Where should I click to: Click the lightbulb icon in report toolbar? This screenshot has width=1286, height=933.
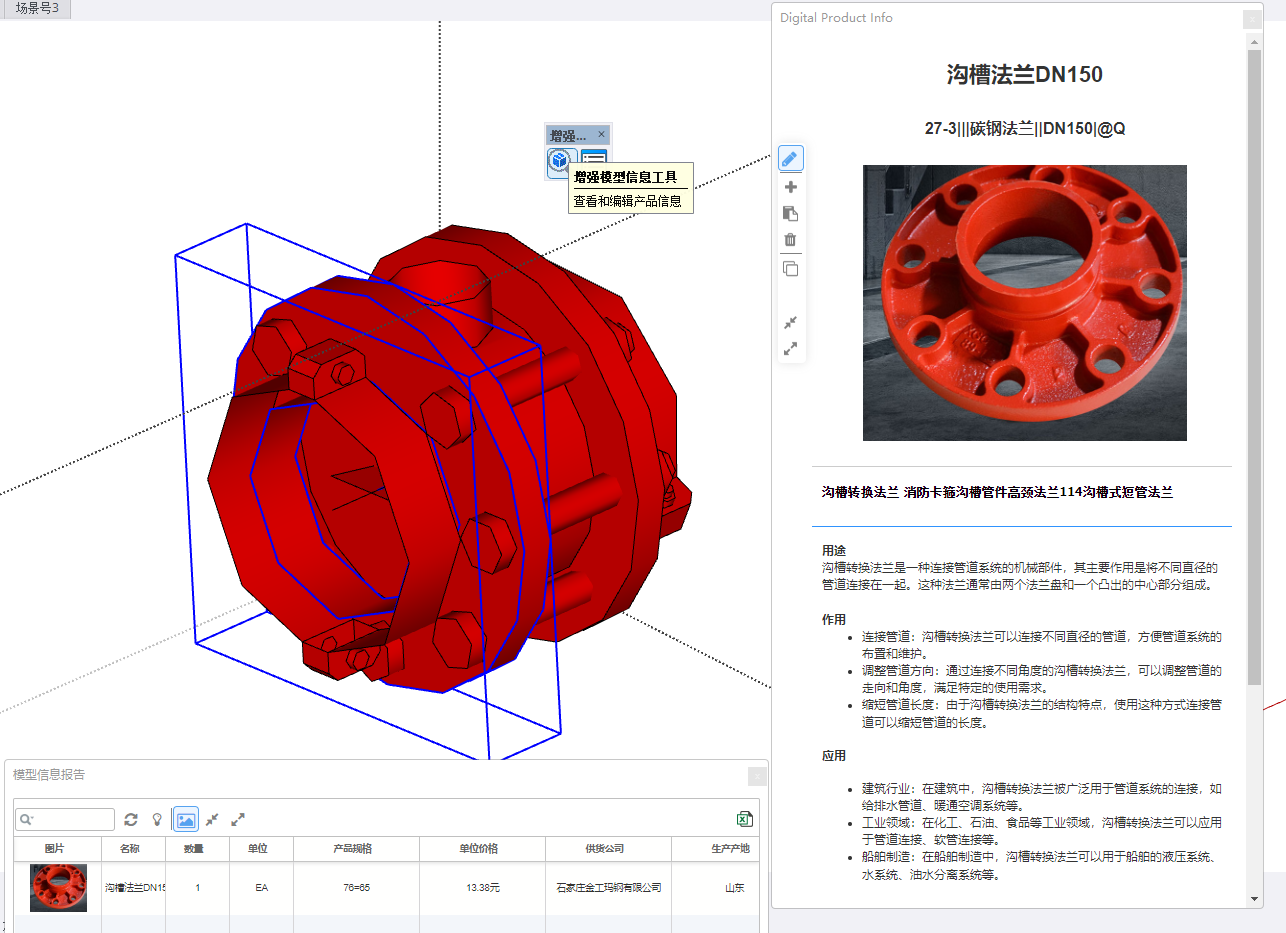click(157, 820)
